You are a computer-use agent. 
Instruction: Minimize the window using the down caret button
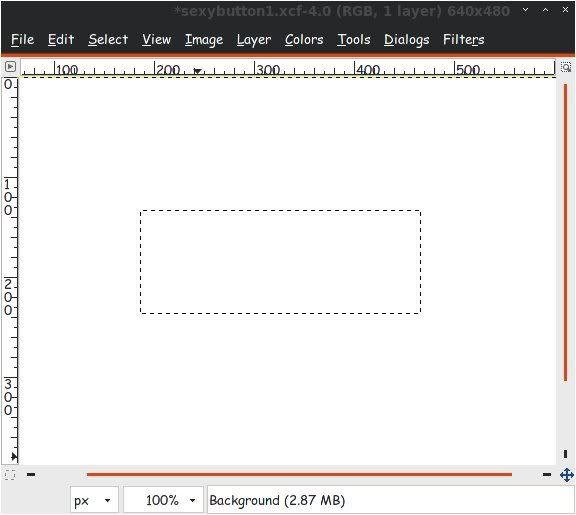coord(526,10)
